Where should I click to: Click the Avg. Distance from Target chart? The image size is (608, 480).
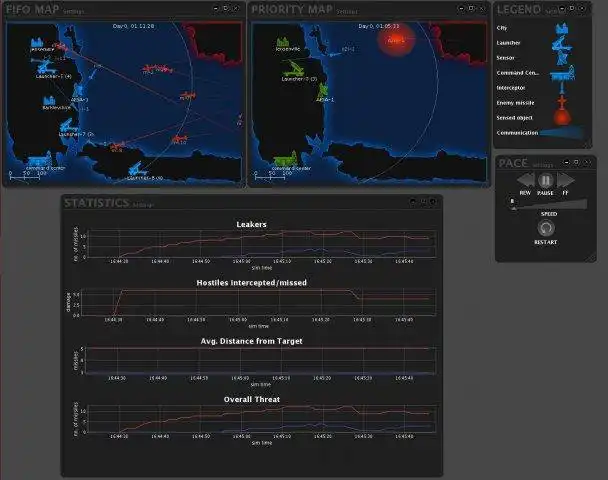click(259, 361)
